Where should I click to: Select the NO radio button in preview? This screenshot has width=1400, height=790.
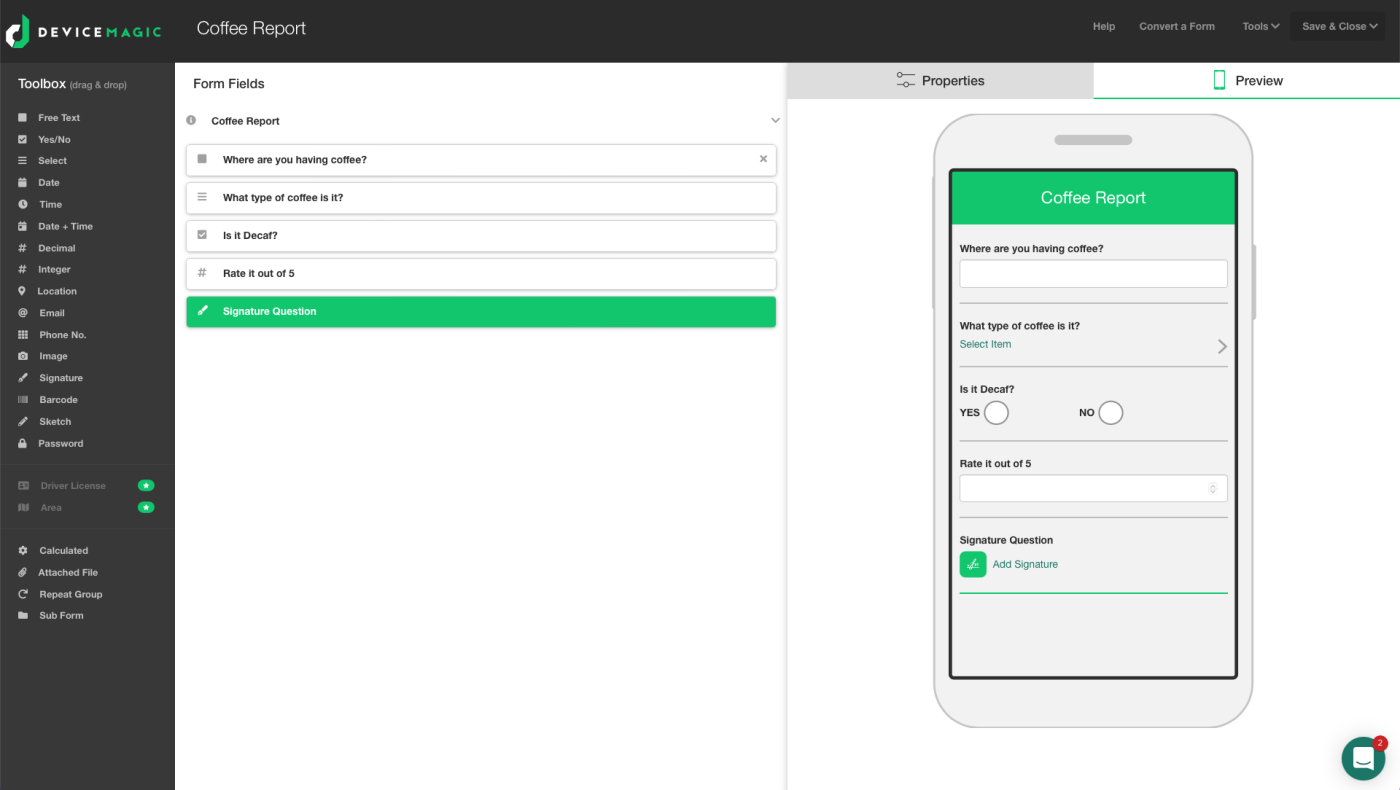pyautogui.click(x=1111, y=412)
